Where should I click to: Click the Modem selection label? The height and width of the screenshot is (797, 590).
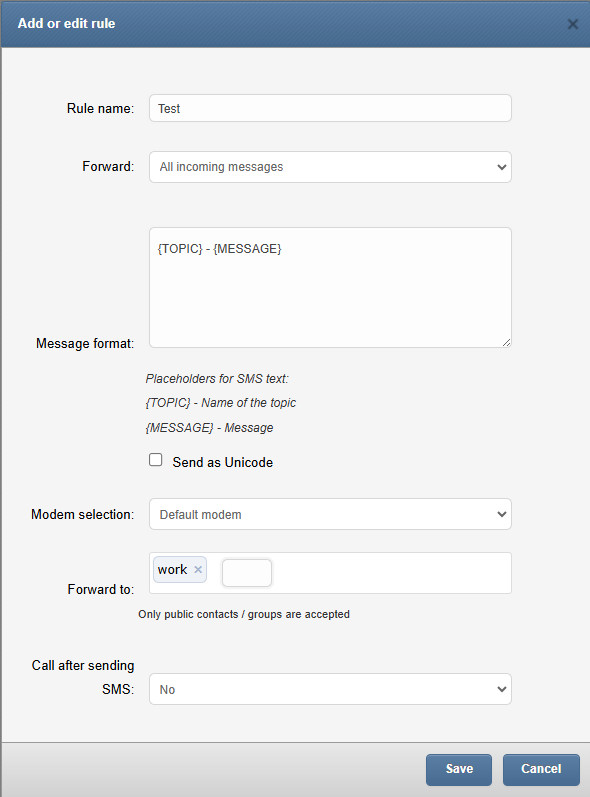[82, 514]
